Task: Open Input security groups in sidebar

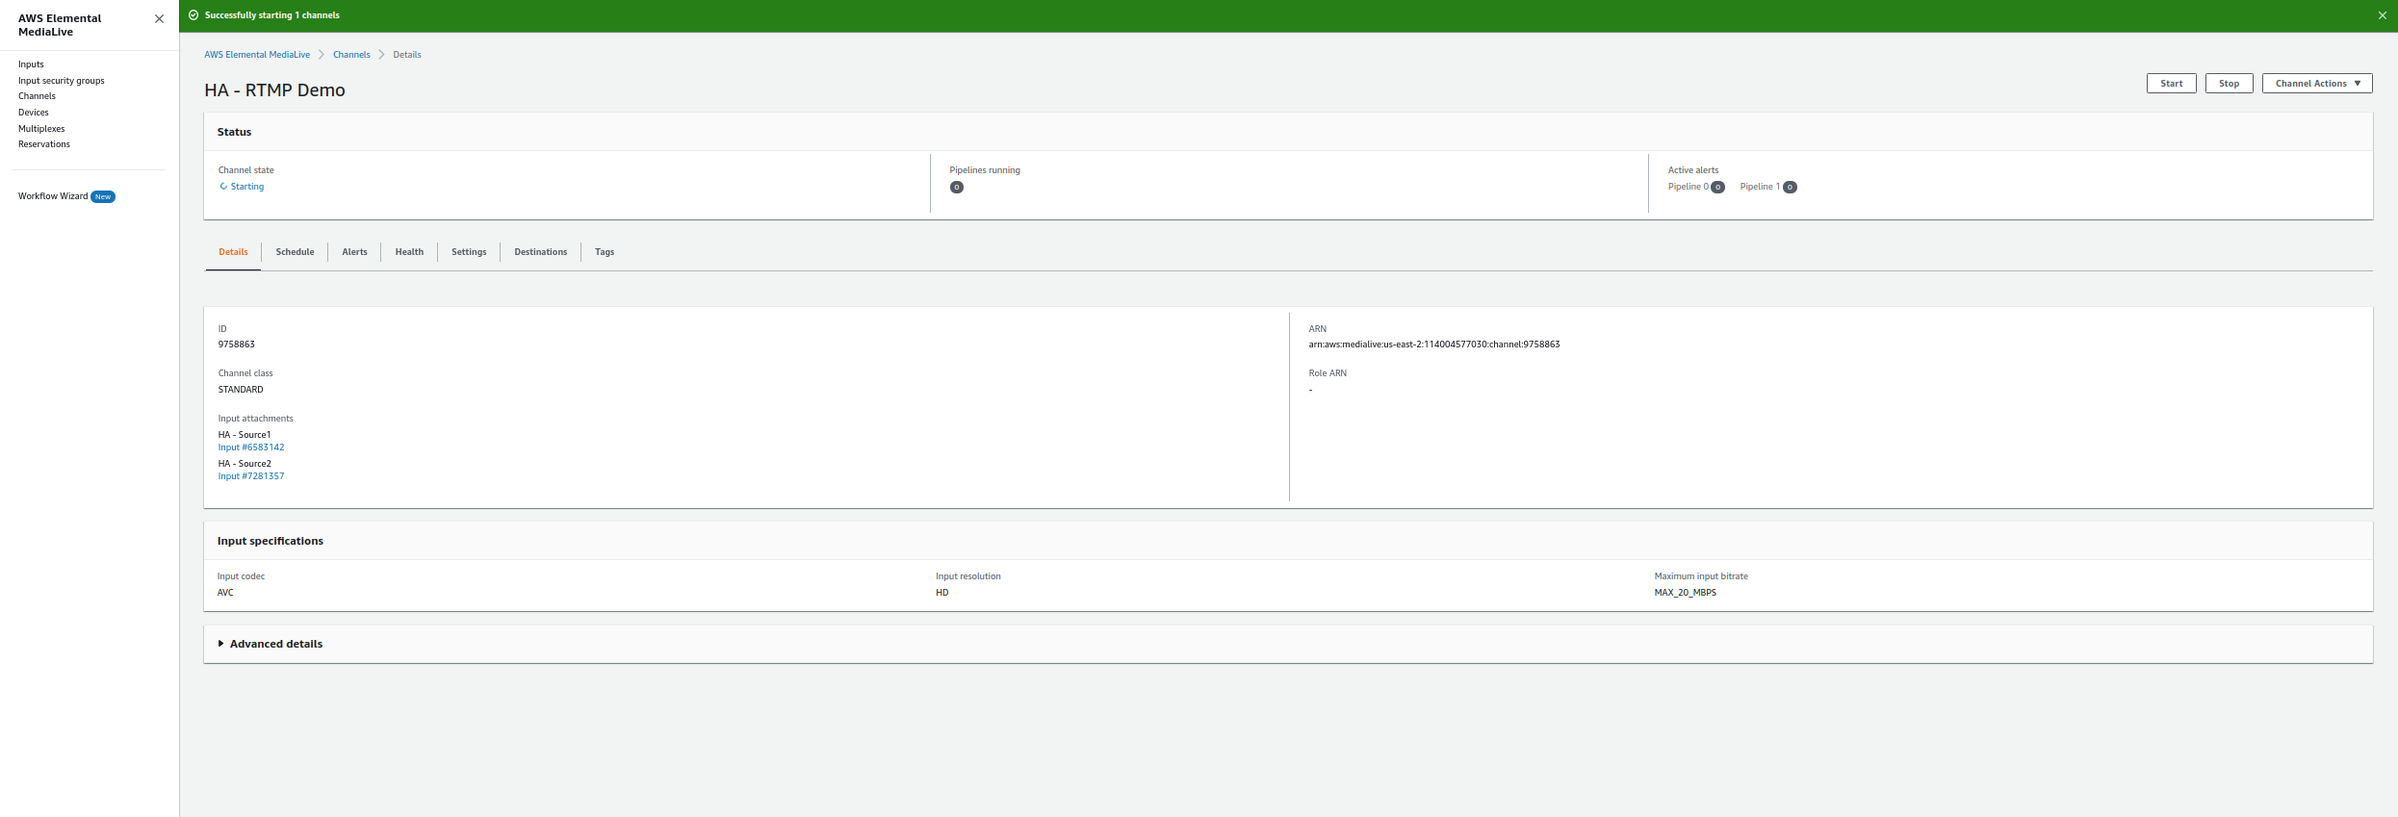Action: point(61,81)
